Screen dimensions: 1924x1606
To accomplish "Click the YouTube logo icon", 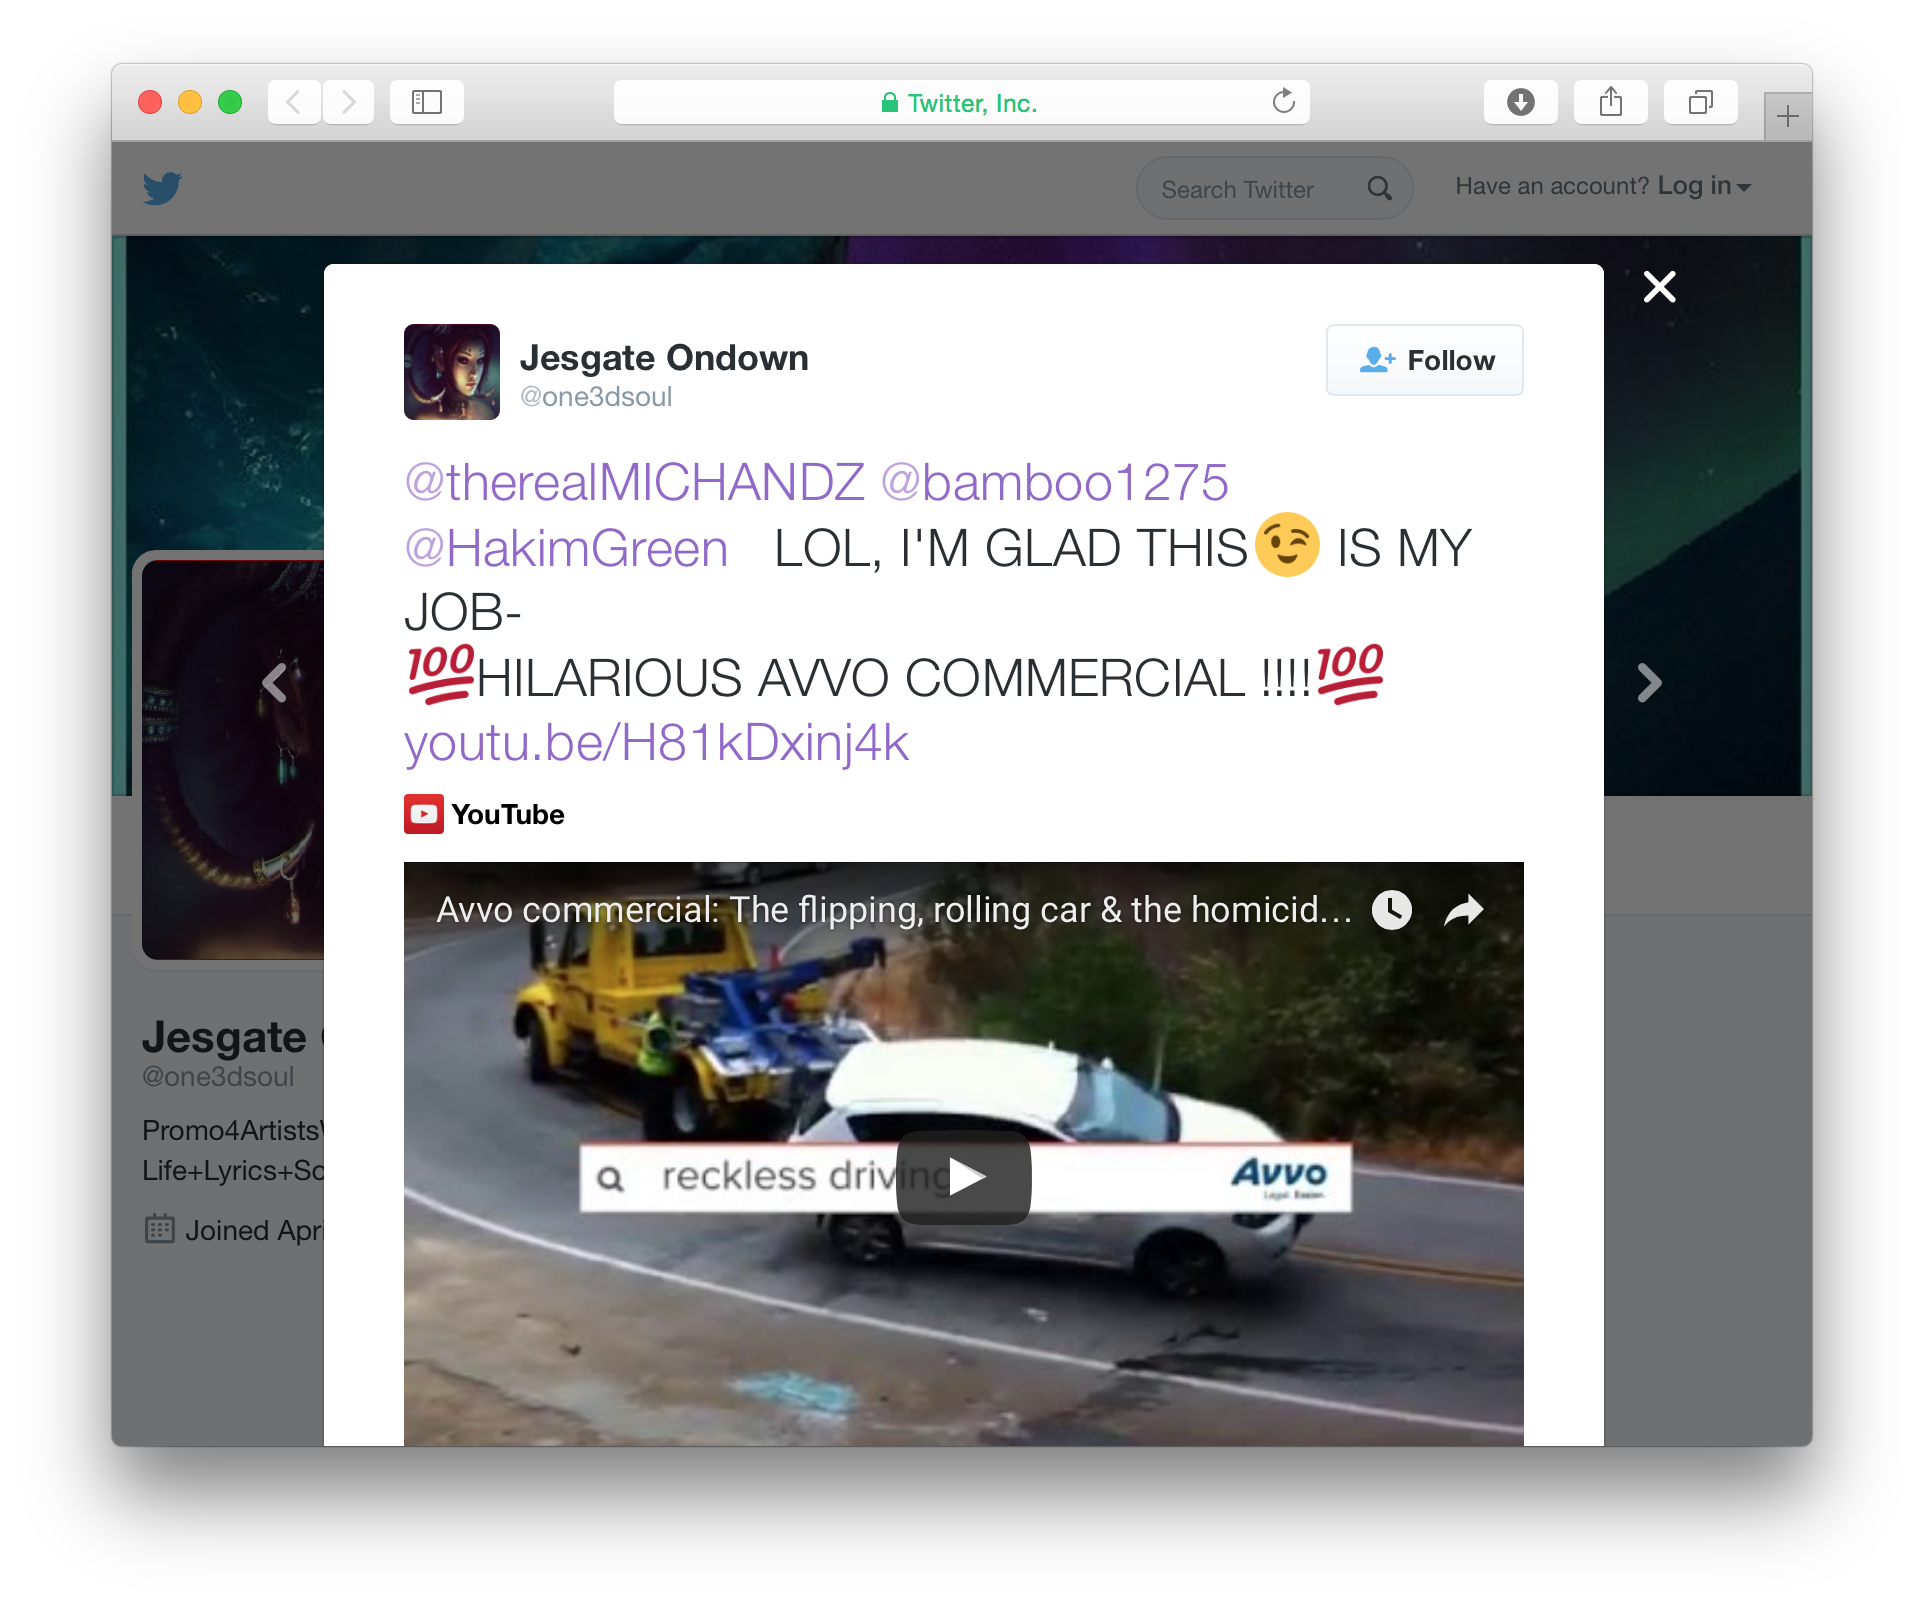I will pos(424,814).
